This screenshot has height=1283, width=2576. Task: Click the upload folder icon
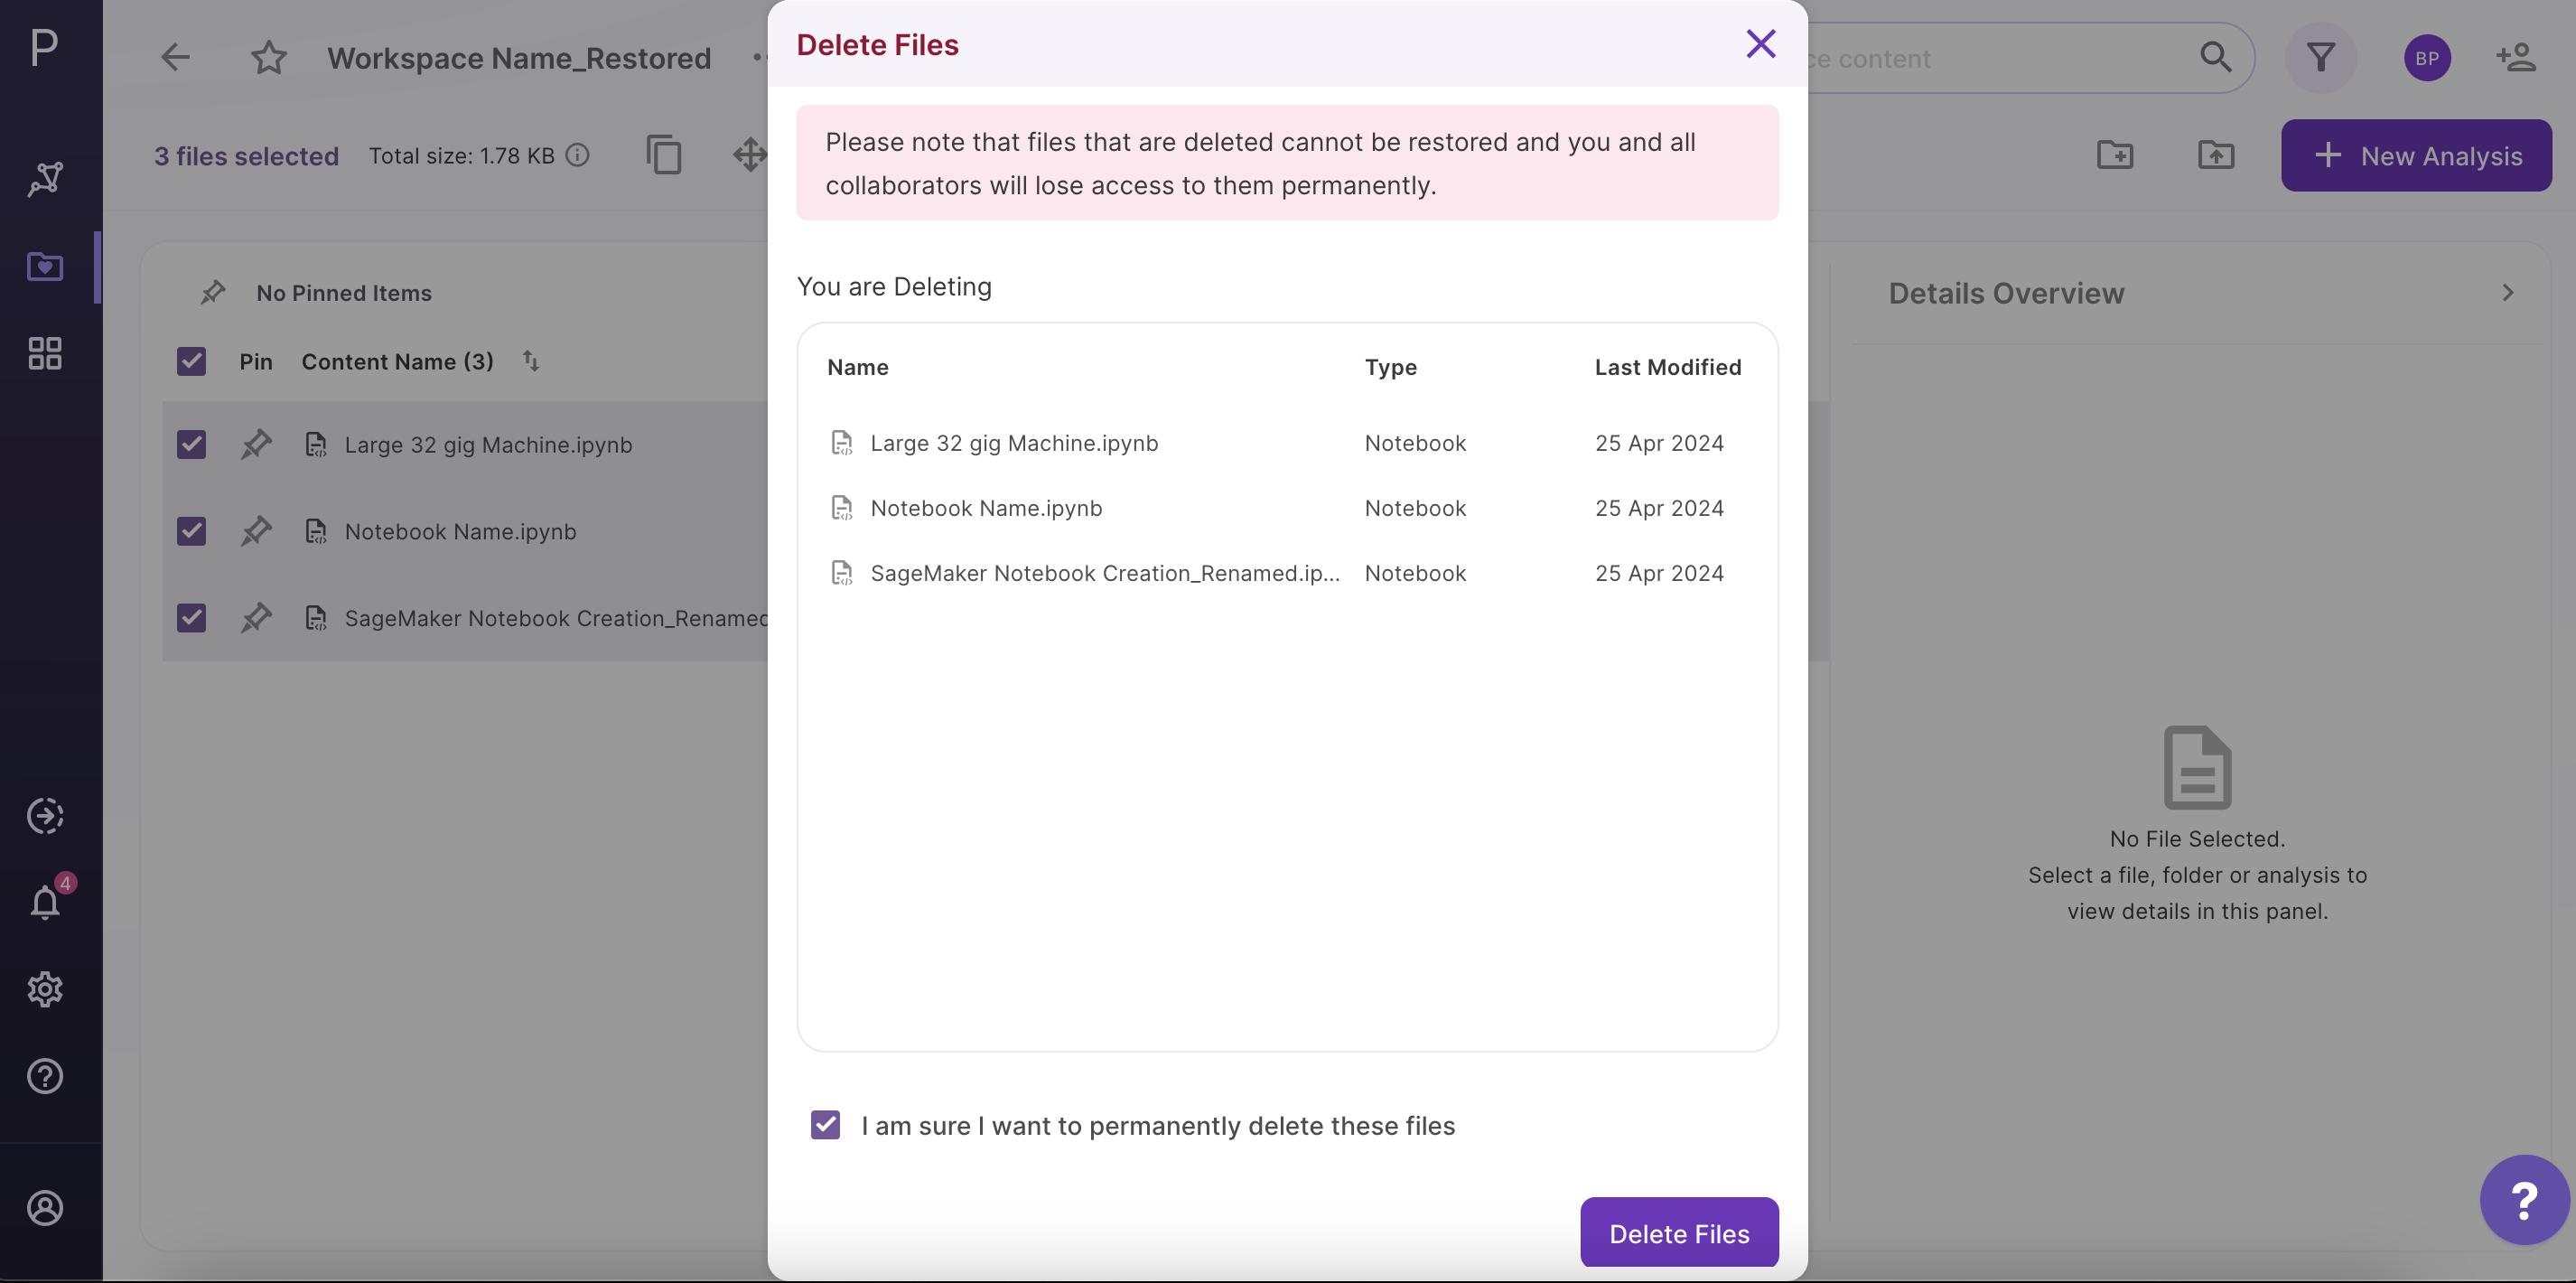(2216, 155)
